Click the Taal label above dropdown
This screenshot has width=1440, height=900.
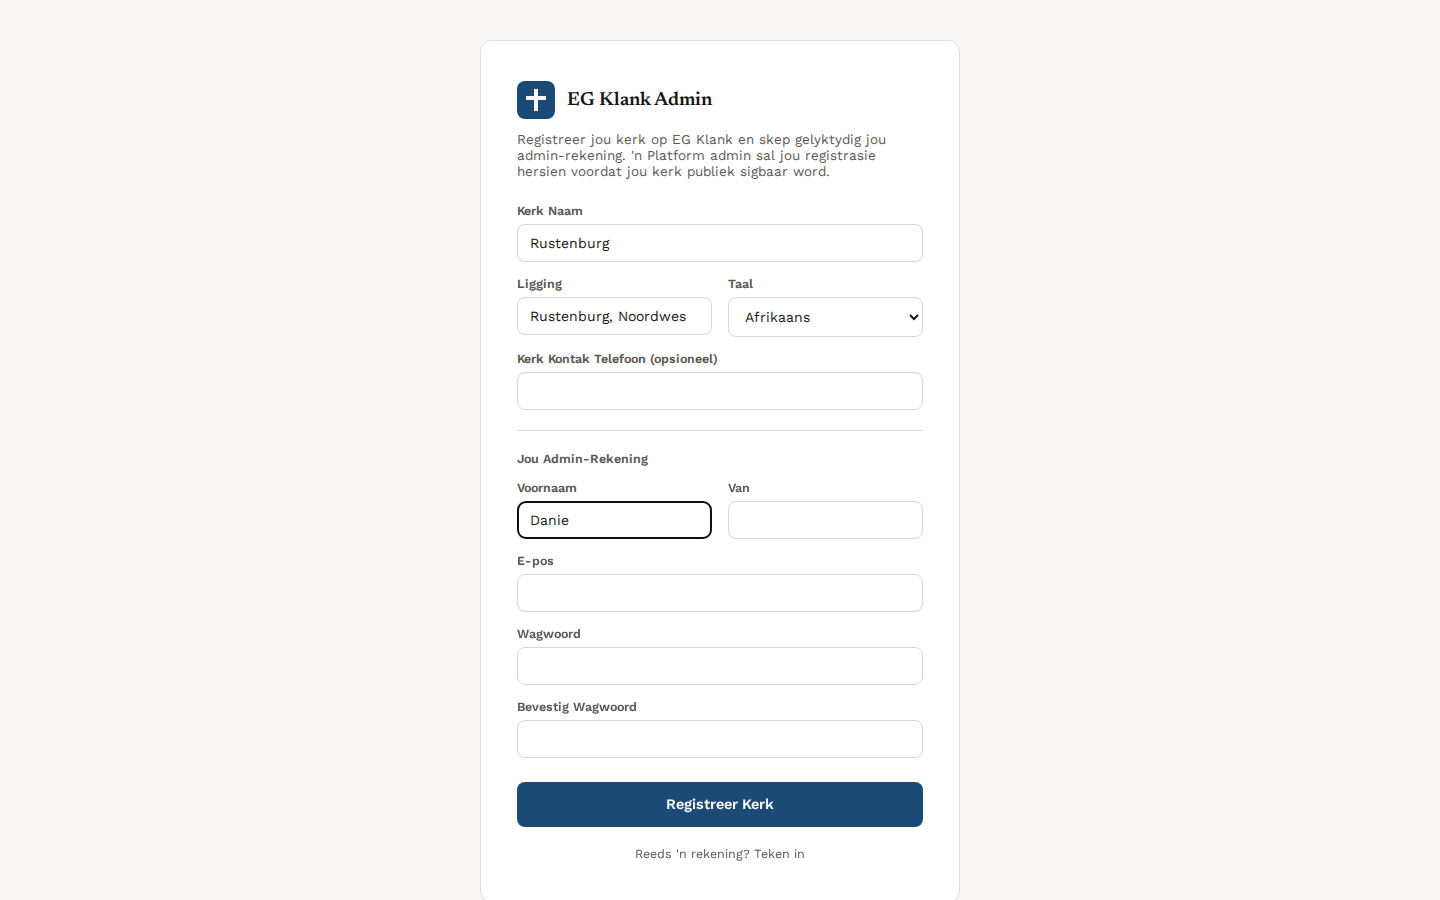point(740,284)
